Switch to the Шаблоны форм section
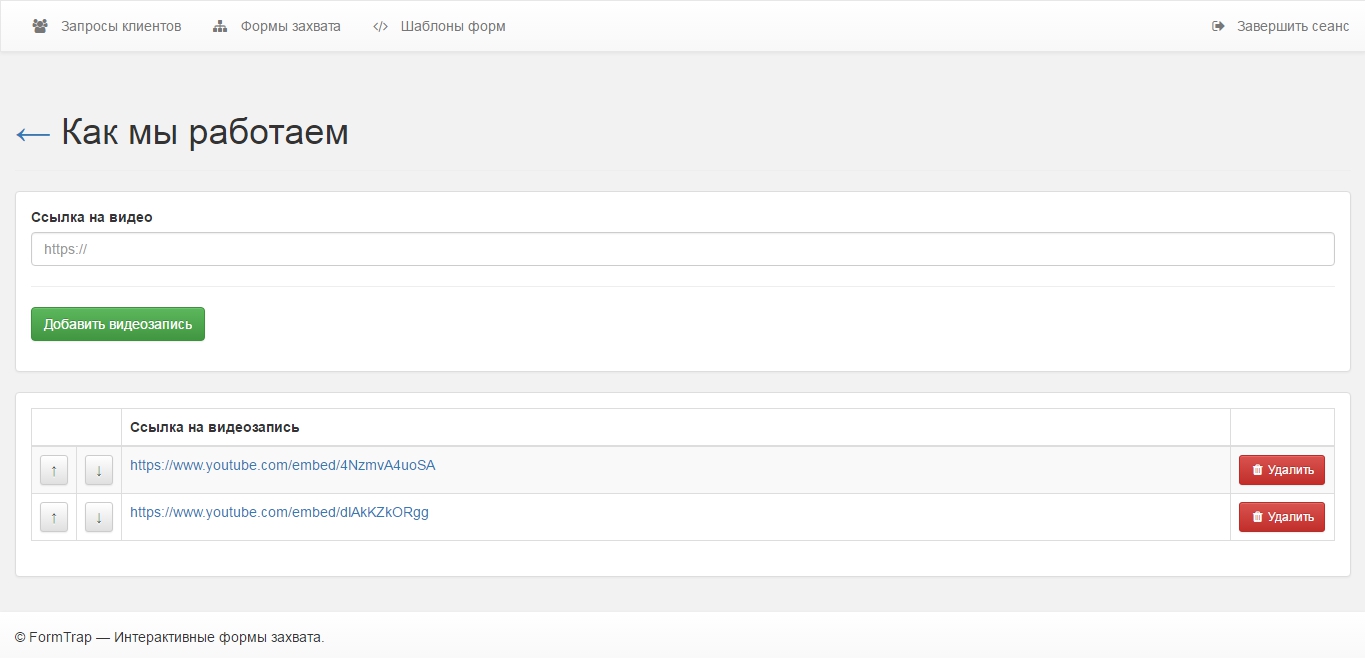The image size is (1365, 658). tap(453, 26)
